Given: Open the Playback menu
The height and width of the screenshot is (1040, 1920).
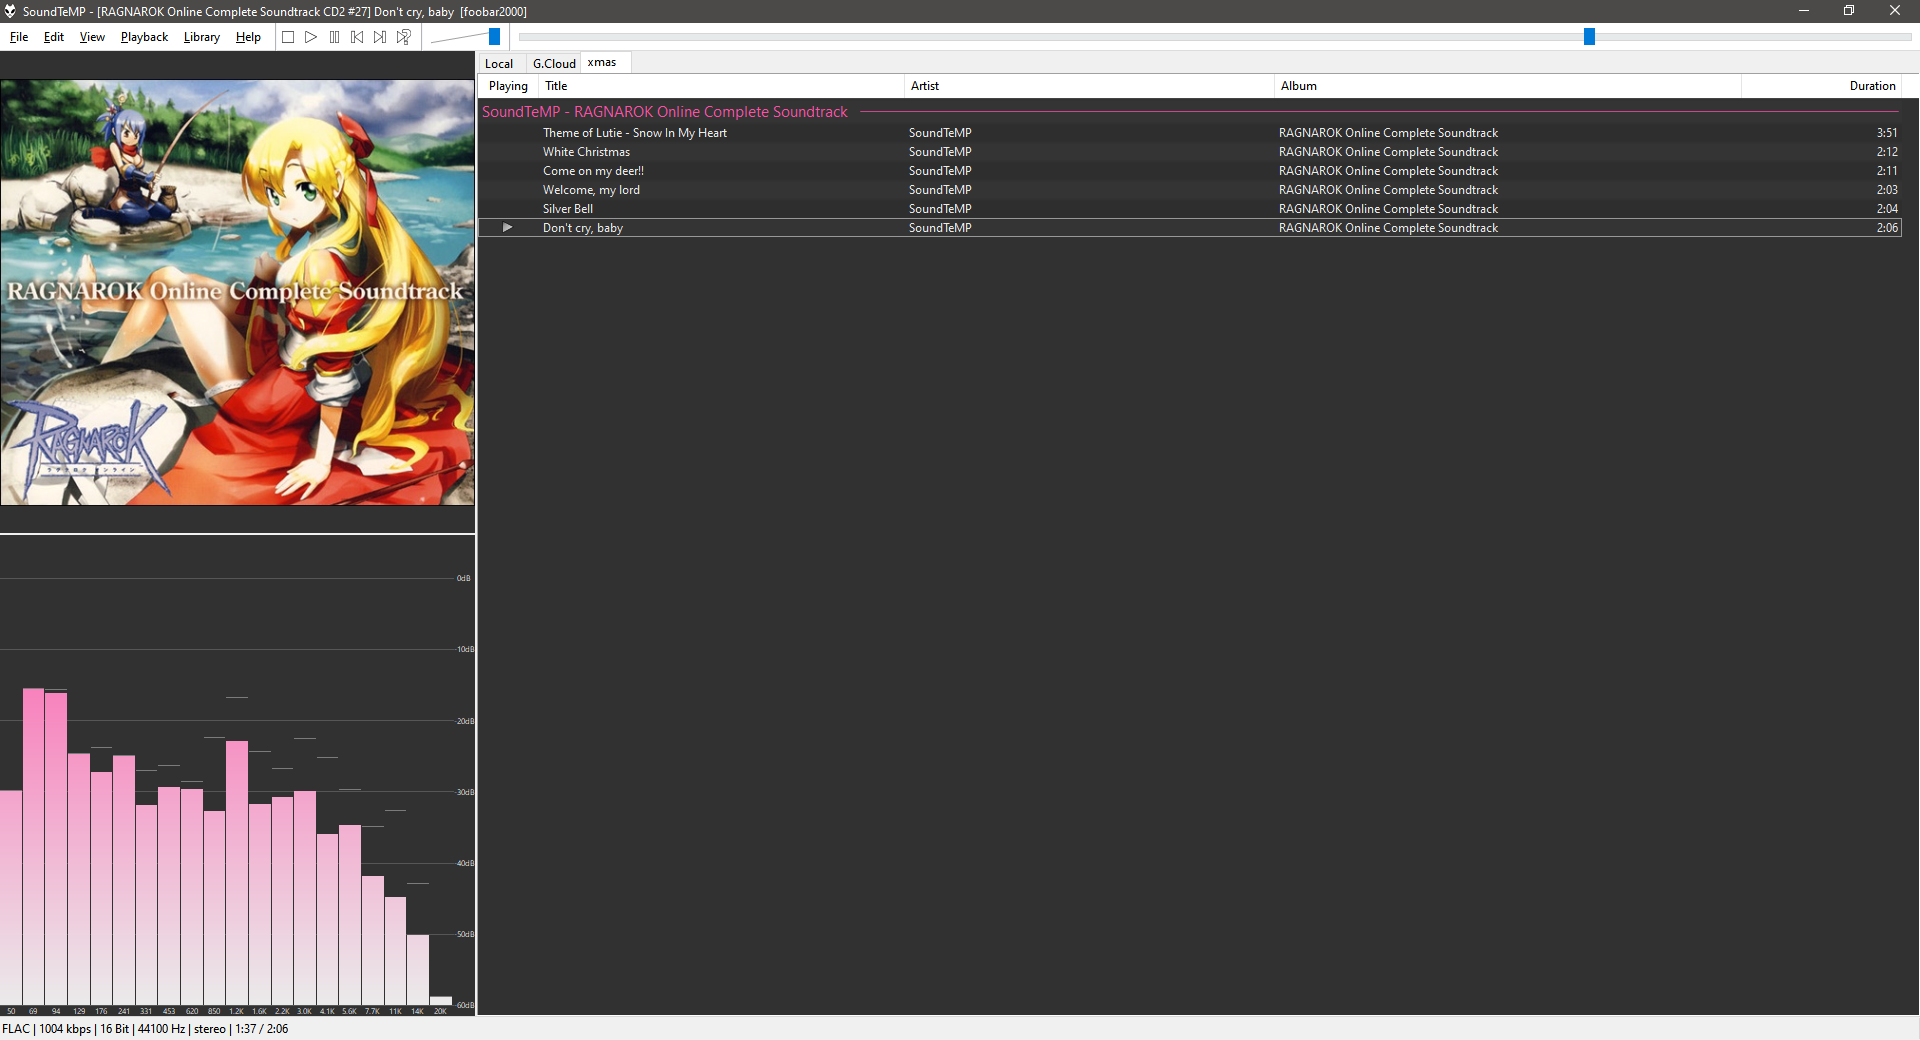Looking at the screenshot, I should [144, 37].
